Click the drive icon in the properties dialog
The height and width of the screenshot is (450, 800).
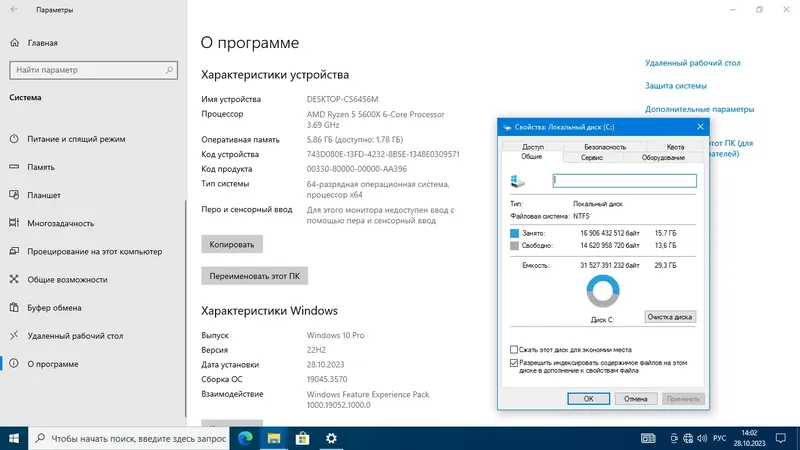518,181
